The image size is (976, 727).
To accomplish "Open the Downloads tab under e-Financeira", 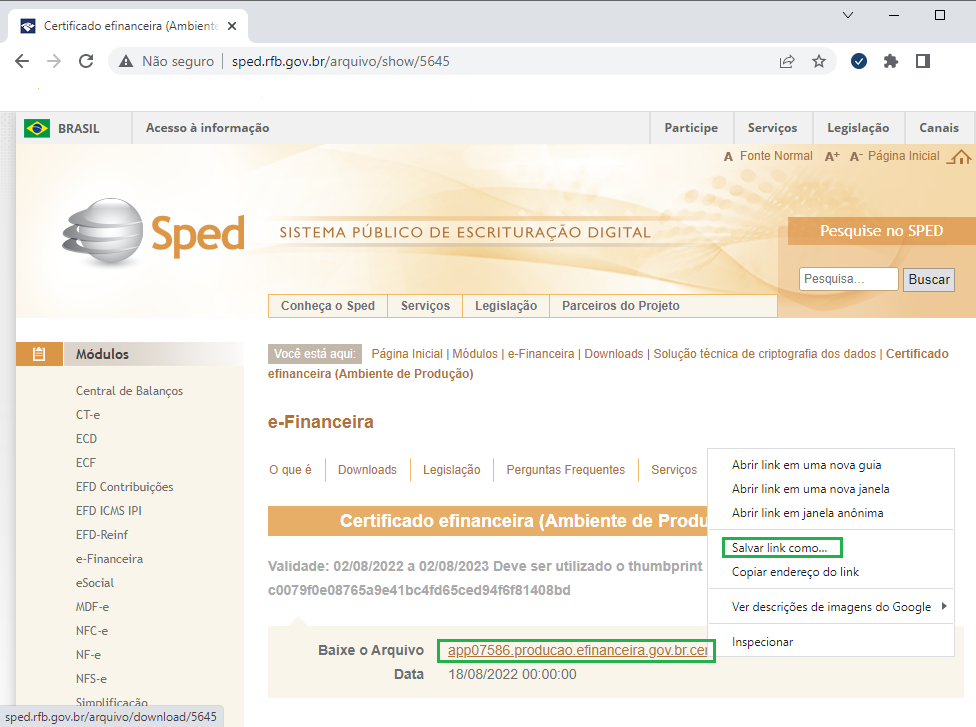I will pos(367,469).
